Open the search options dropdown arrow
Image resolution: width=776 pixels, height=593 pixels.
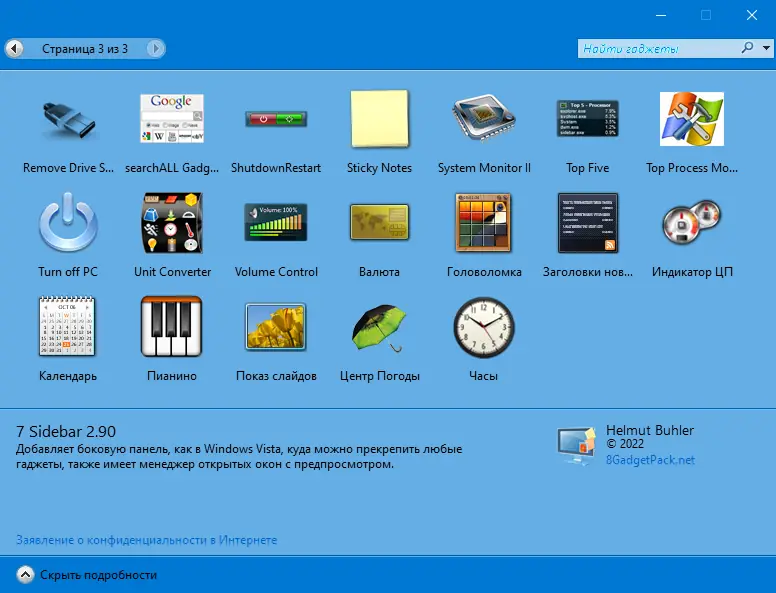point(766,49)
